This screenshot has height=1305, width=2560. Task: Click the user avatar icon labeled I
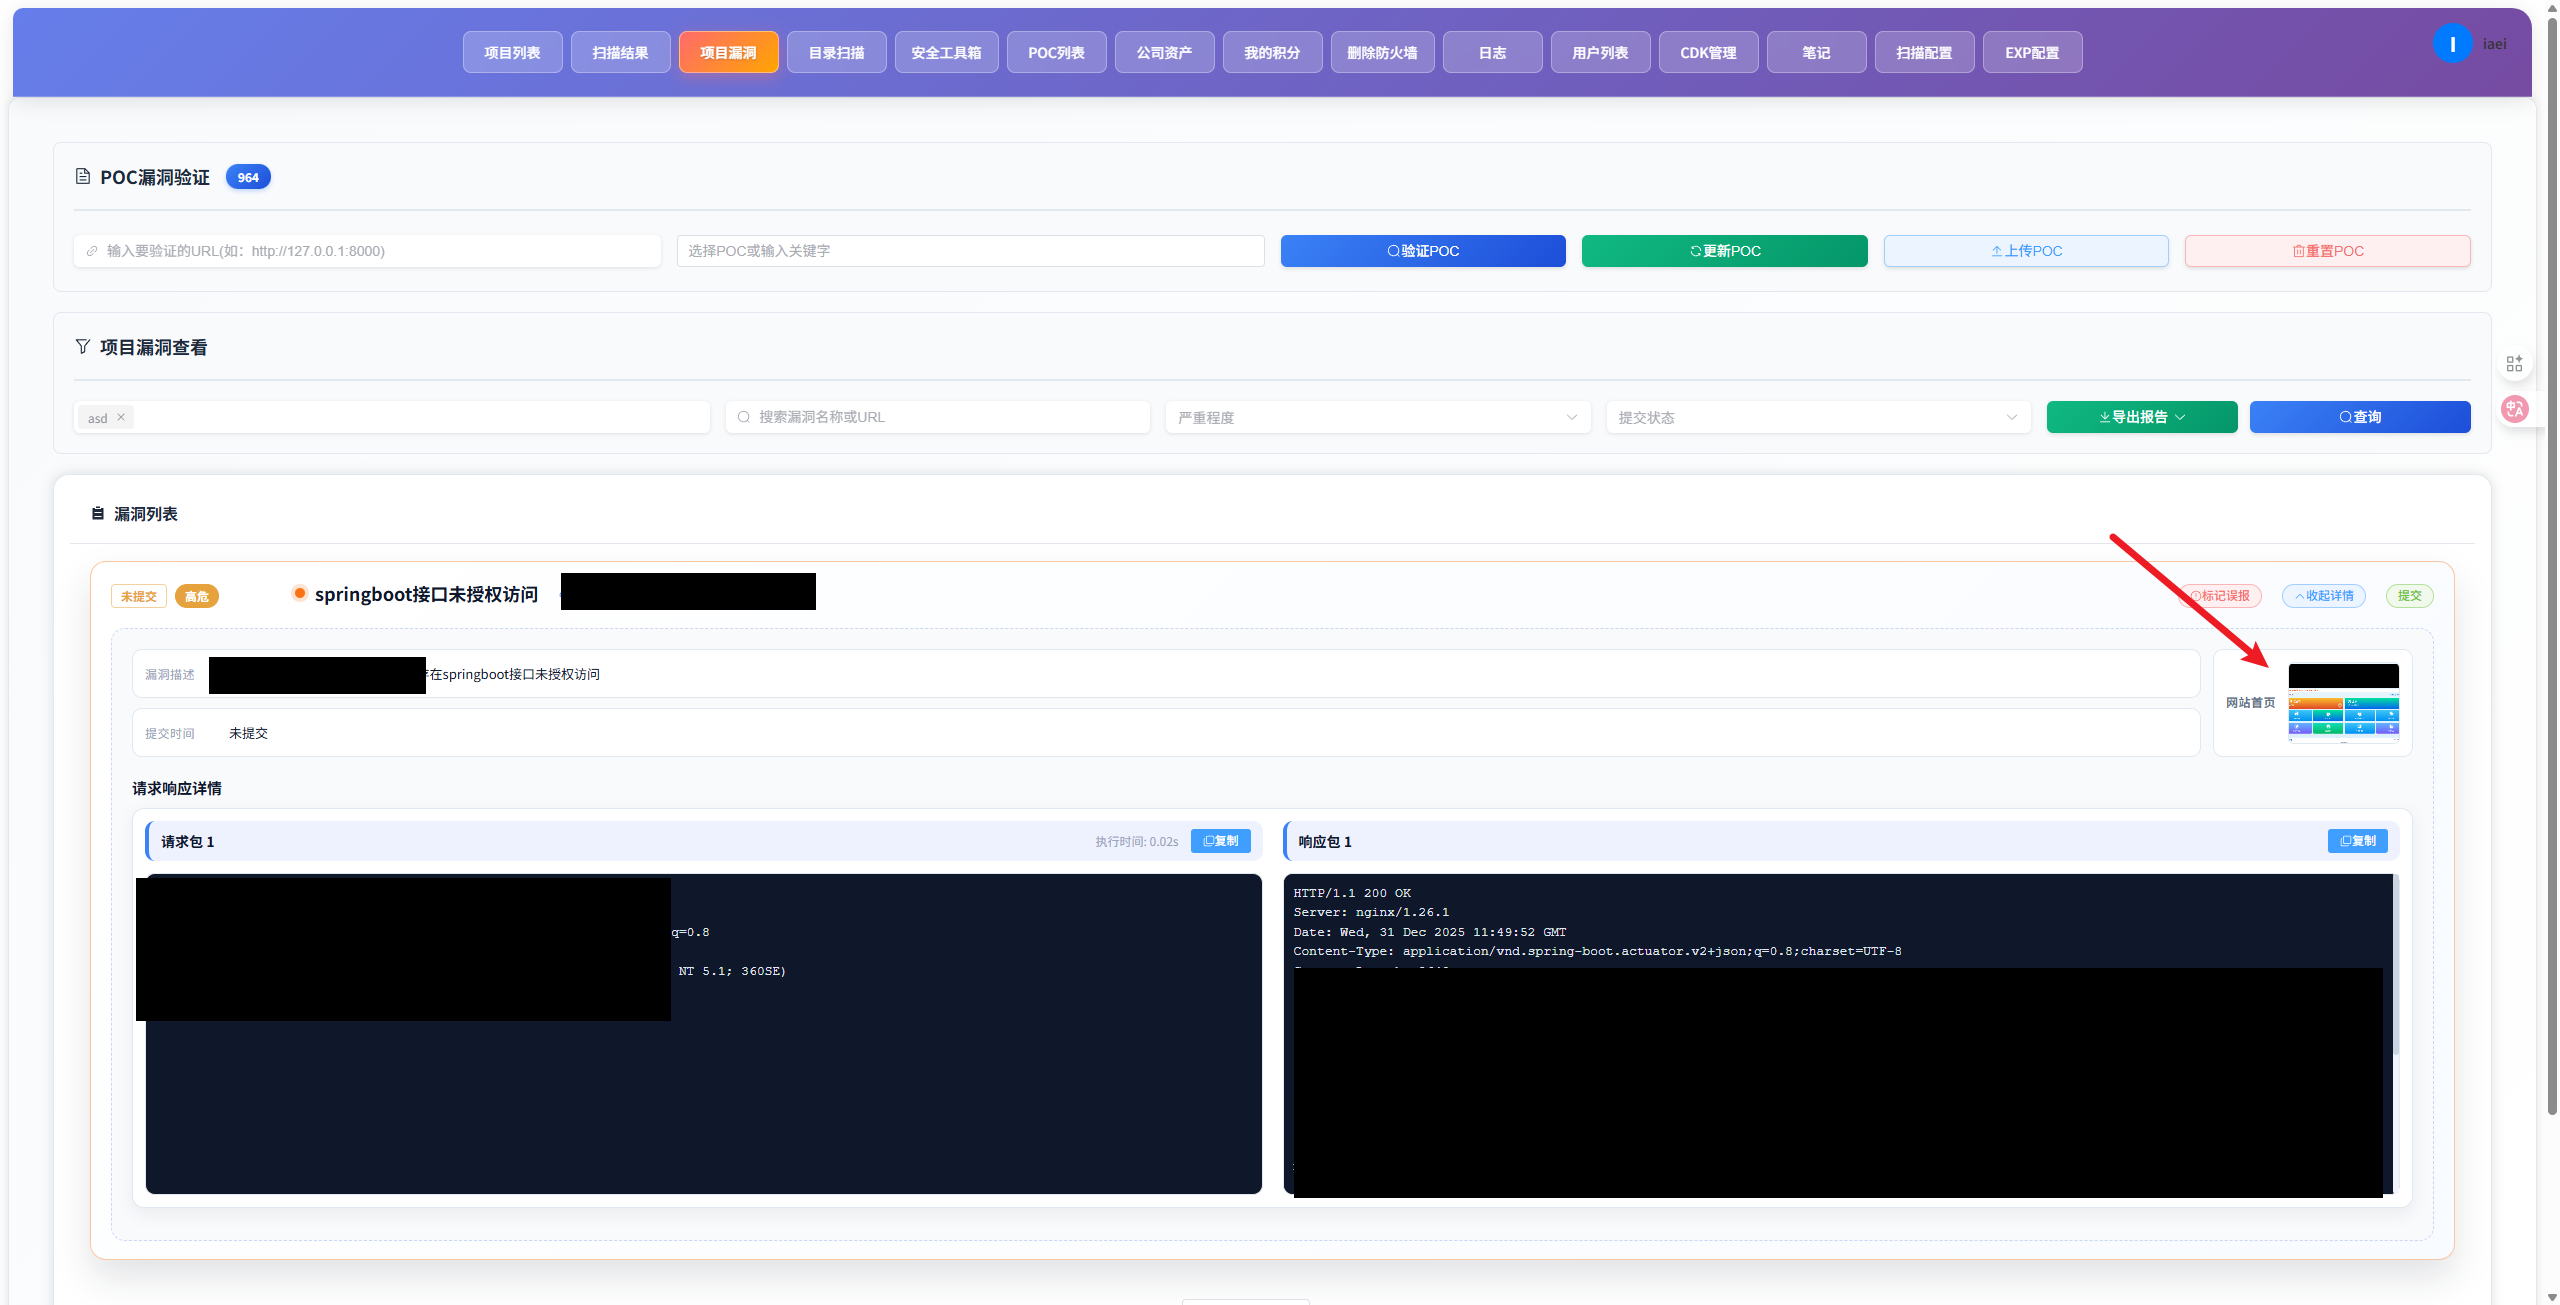pyautogui.click(x=2451, y=44)
